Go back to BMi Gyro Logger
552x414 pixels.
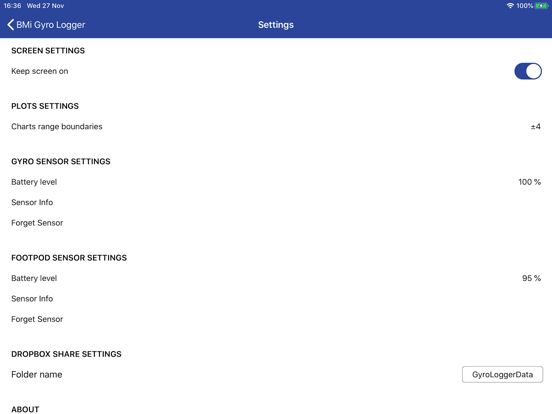pyautogui.click(x=46, y=25)
